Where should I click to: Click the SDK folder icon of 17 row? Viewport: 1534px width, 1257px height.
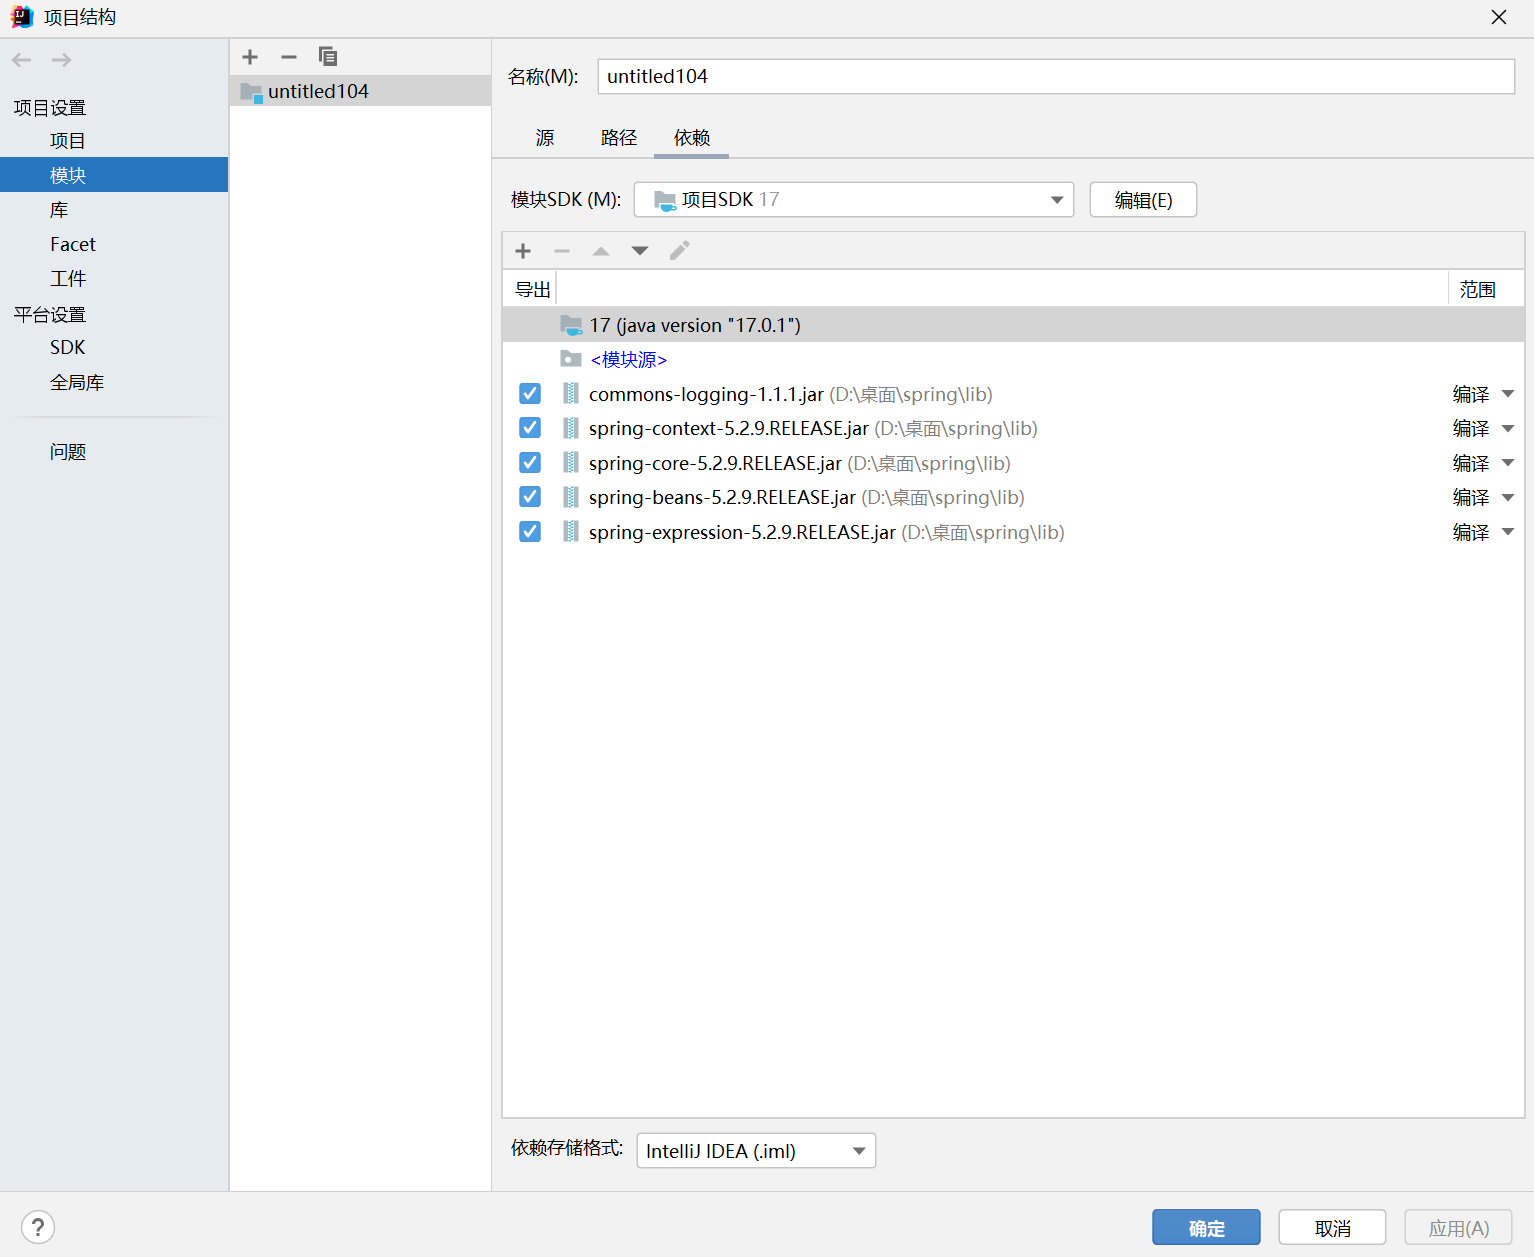click(571, 325)
